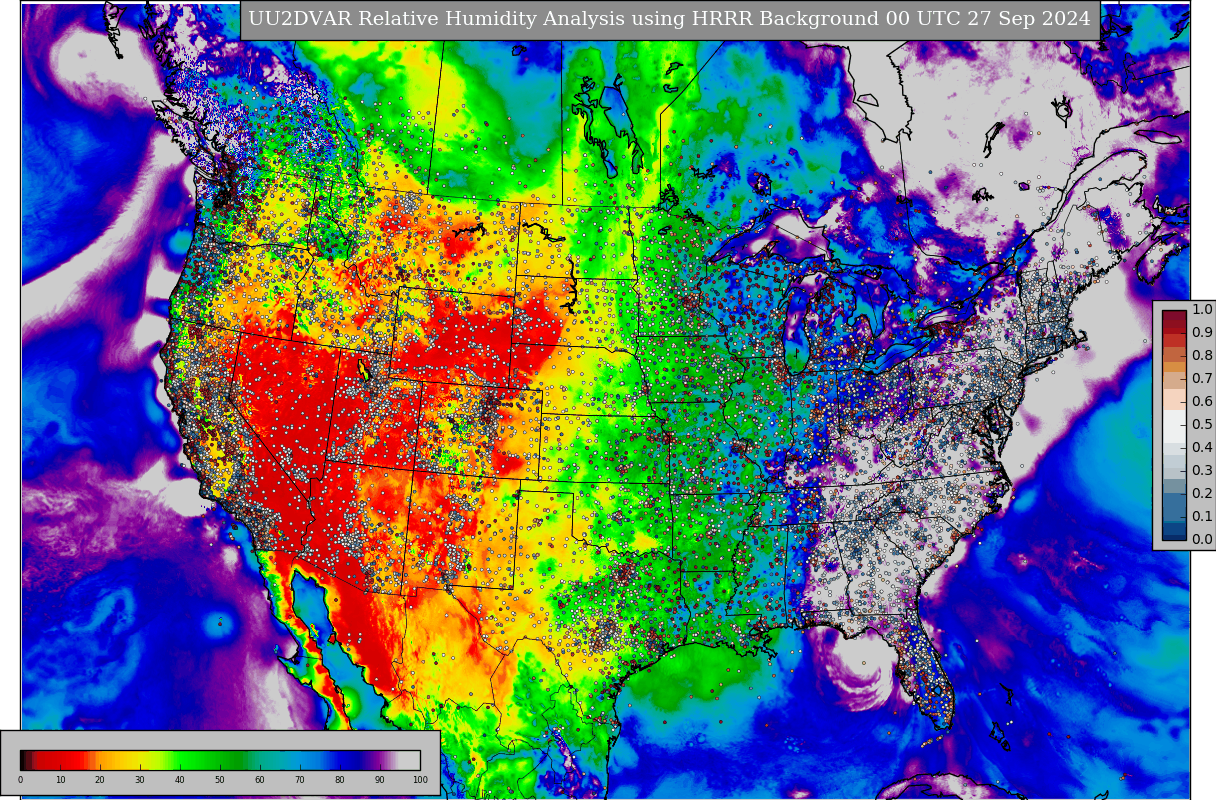Select the 0.4 label on the right colorbar

tap(1202, 447)
